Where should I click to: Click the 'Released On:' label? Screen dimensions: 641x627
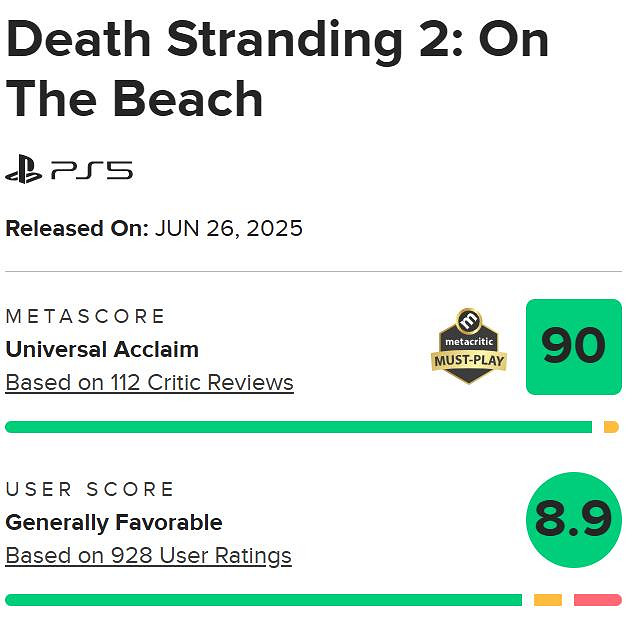point(77,228)
